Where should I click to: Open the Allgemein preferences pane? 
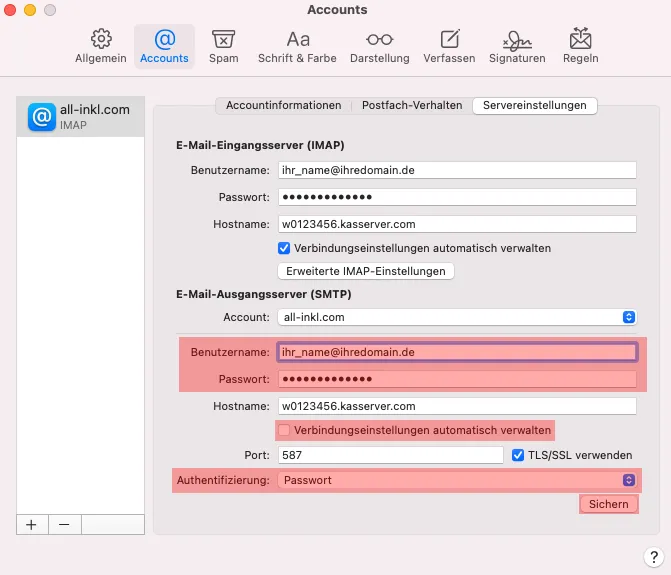[101, 46]
